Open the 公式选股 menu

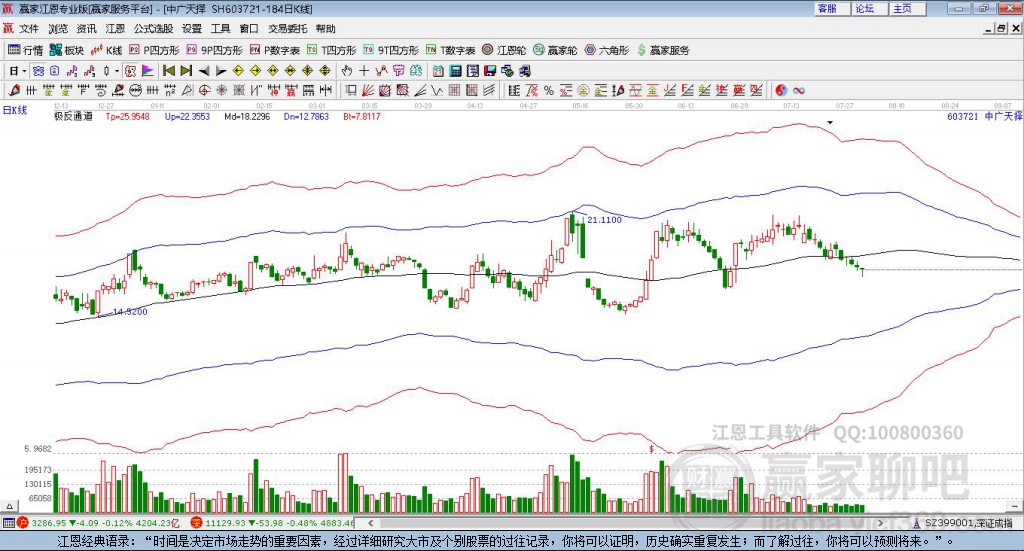point(153,29)
